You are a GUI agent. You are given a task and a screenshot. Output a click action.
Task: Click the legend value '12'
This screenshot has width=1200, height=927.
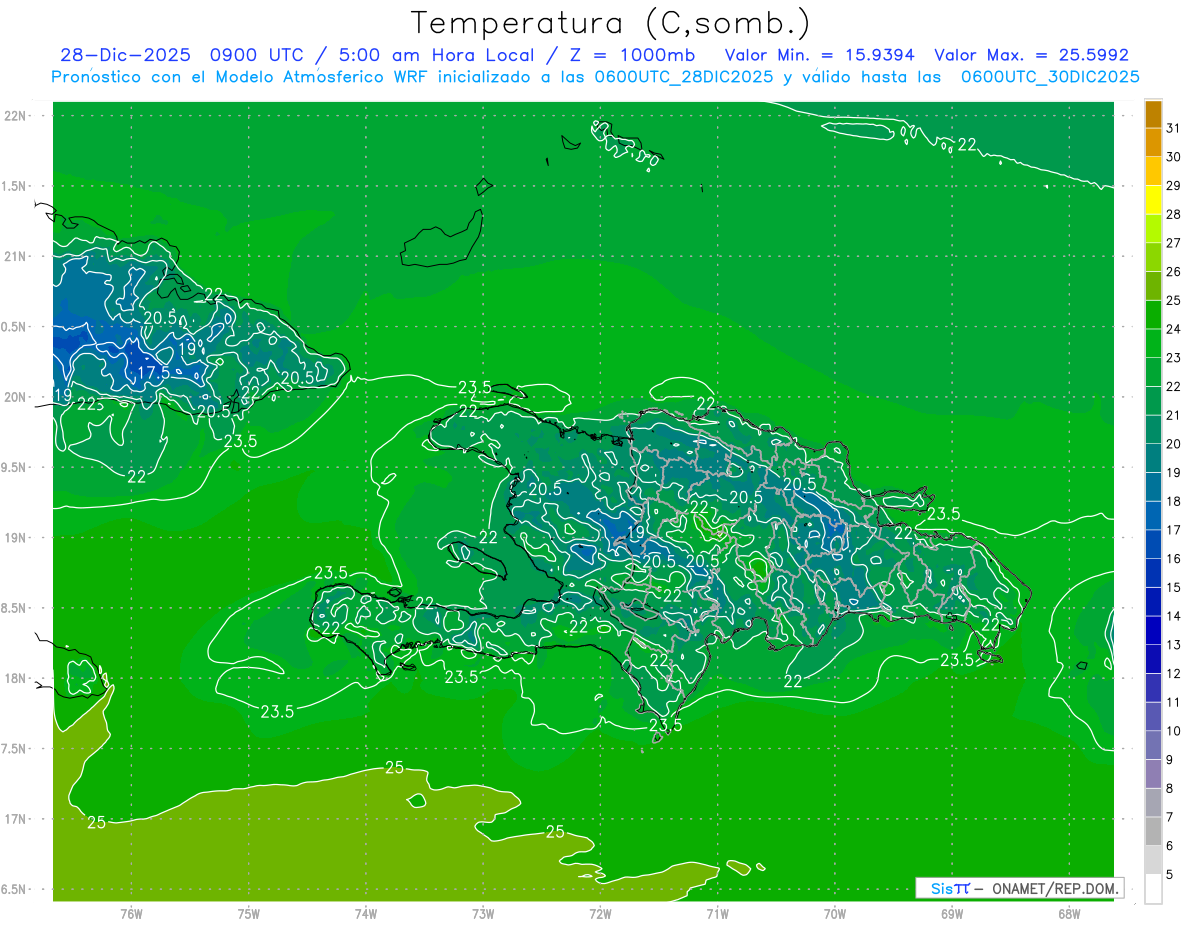coord(1173,674)
